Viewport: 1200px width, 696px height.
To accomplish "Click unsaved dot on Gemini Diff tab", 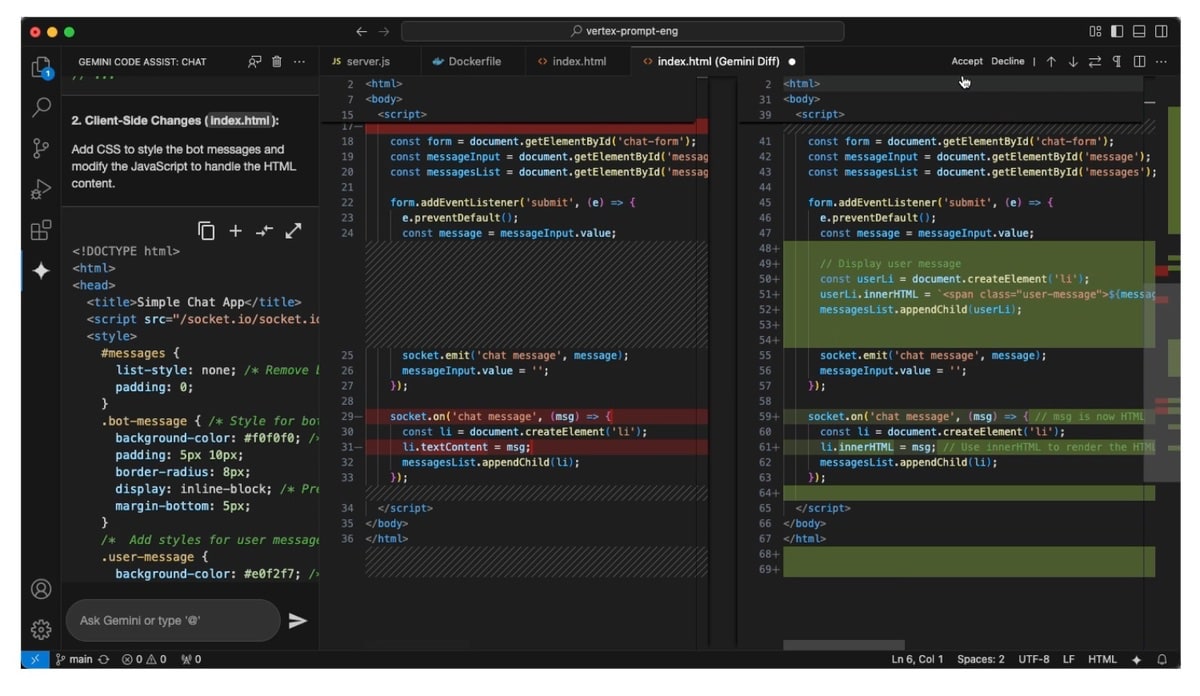I will click(x=792, y=61).
